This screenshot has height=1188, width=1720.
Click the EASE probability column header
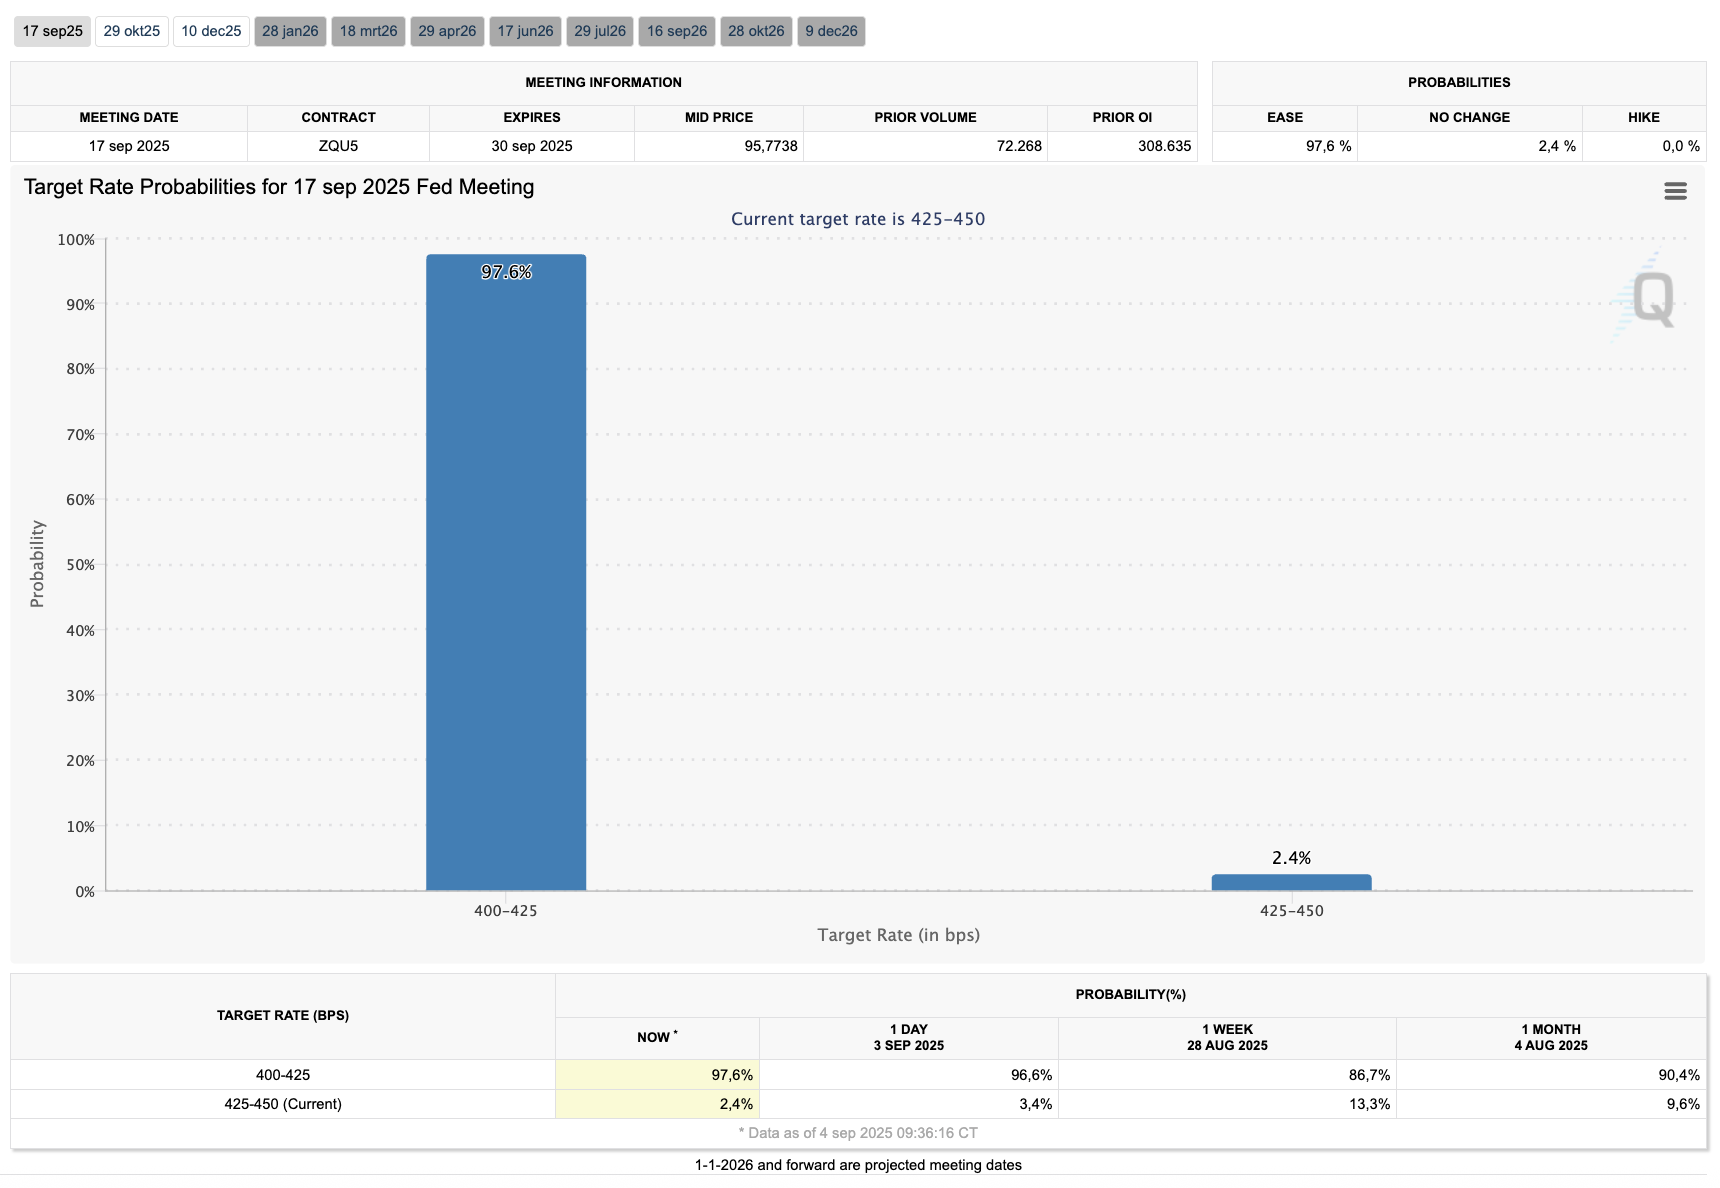click(x=1284, y=117)
